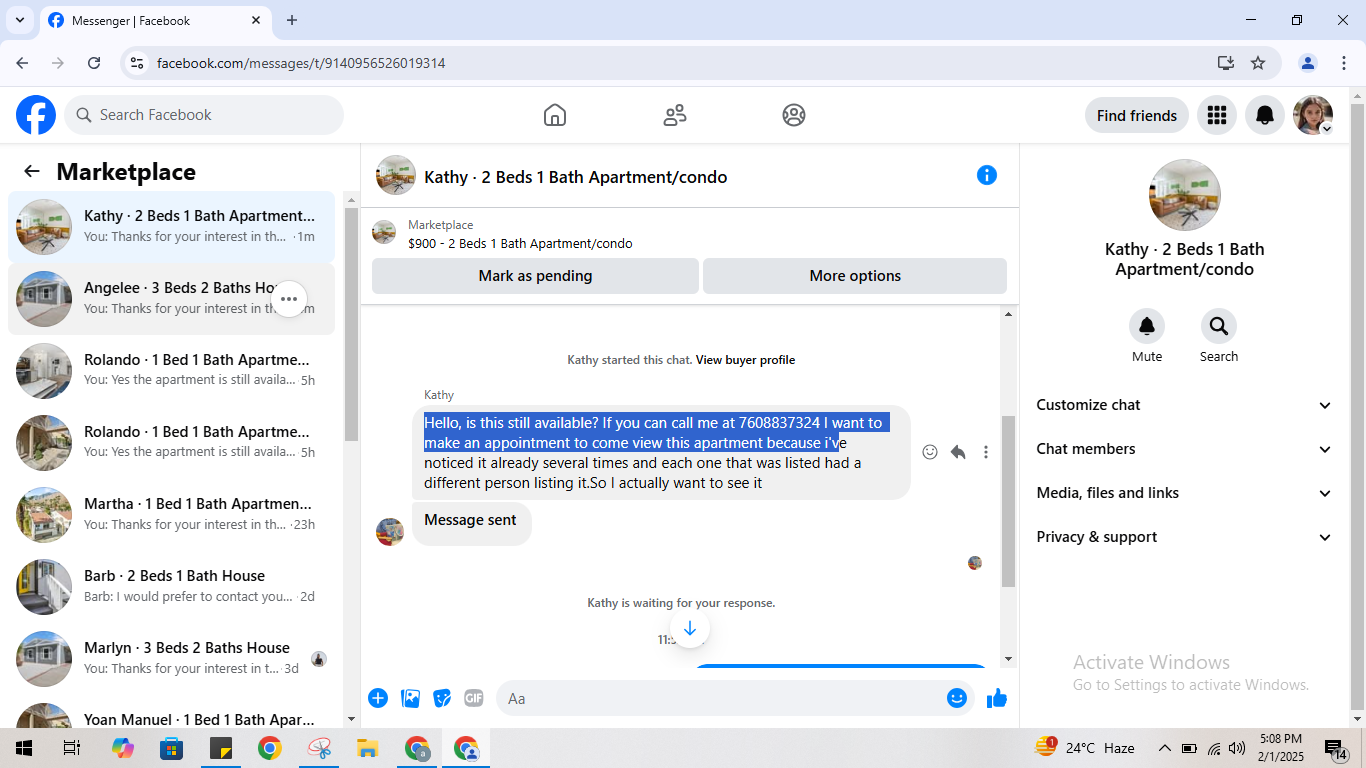
Task: Open options for Angelee conversation
Action: (x=289, y=298)
